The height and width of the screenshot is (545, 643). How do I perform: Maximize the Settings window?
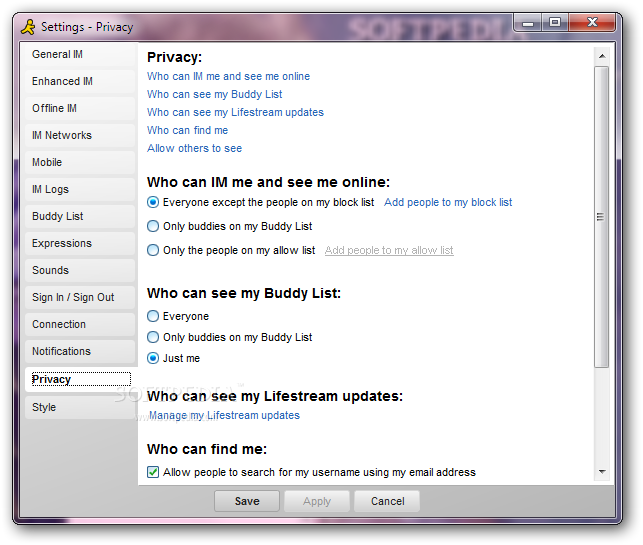555,23
